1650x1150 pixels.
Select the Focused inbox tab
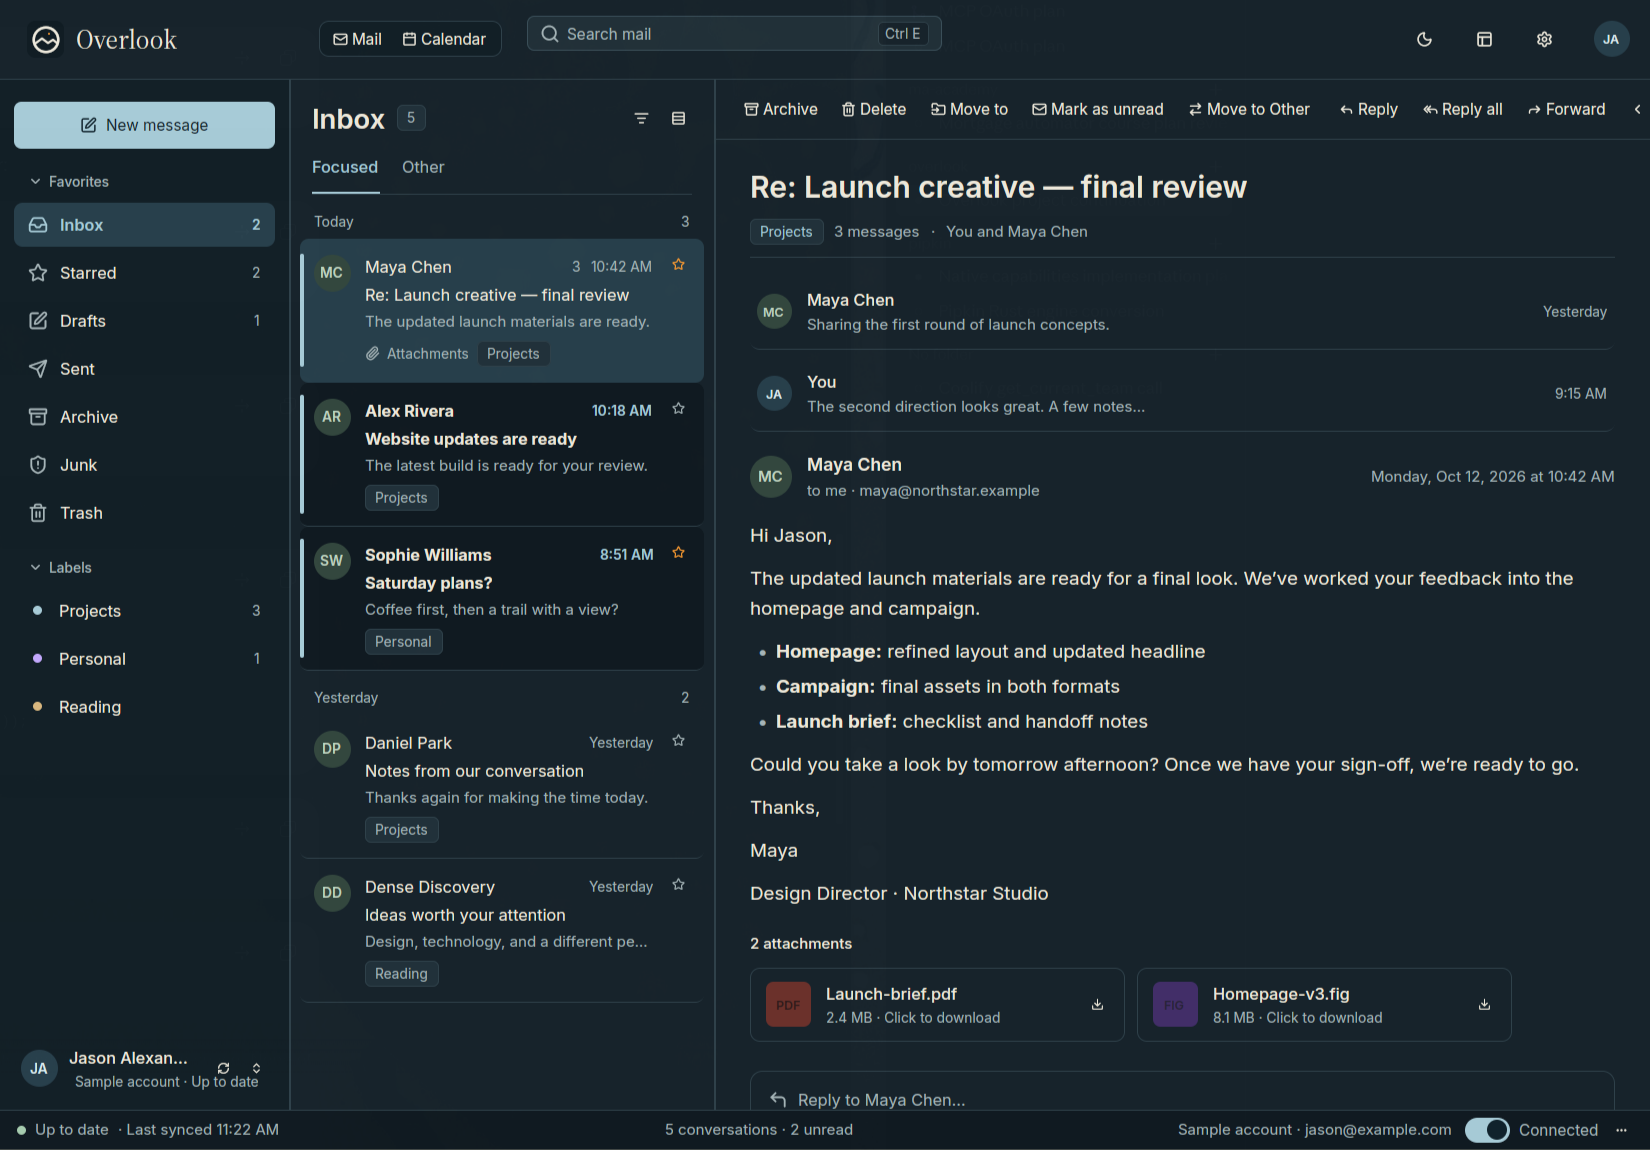pos(345,167)
